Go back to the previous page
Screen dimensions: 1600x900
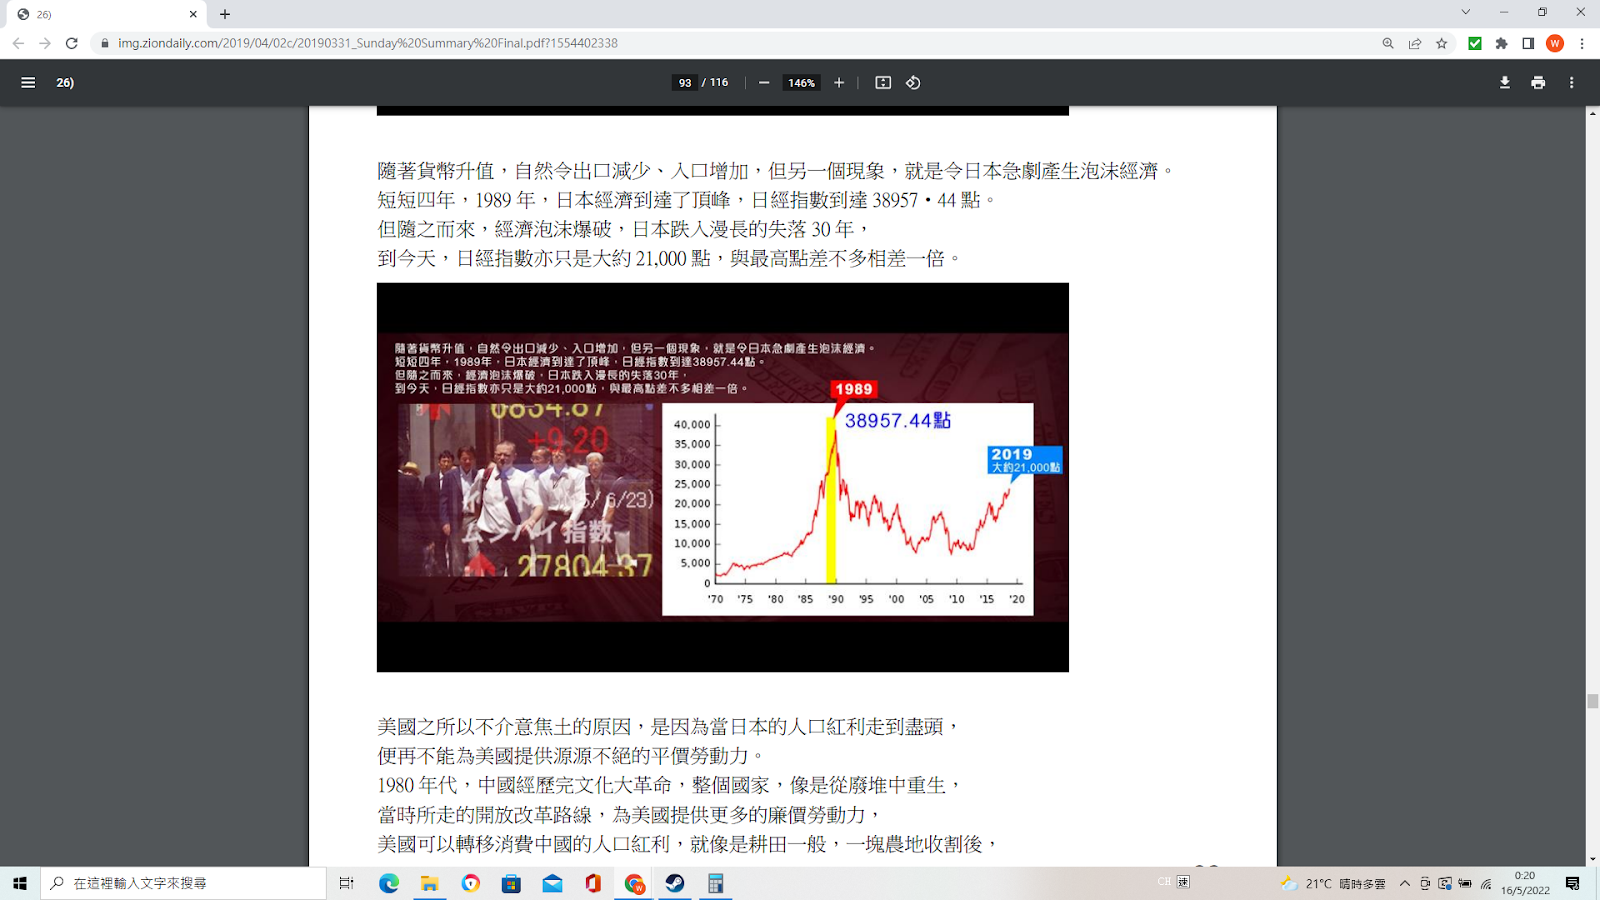[18, 43]
